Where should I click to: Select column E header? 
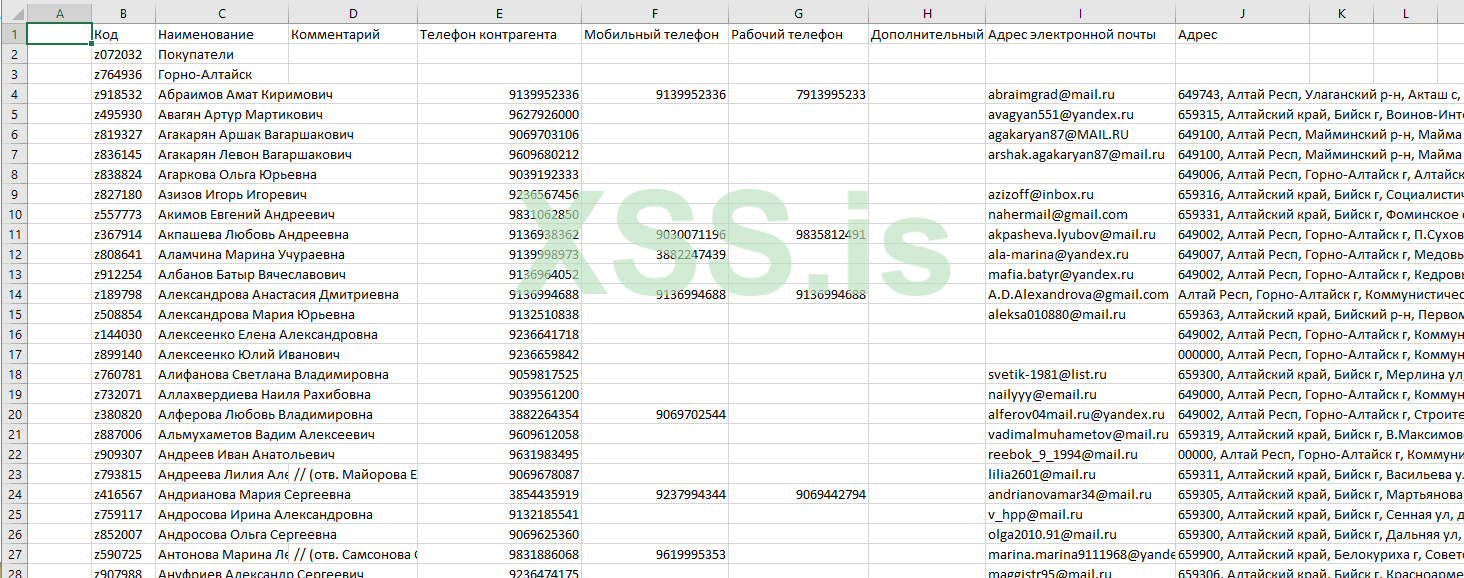coord(499,13)
